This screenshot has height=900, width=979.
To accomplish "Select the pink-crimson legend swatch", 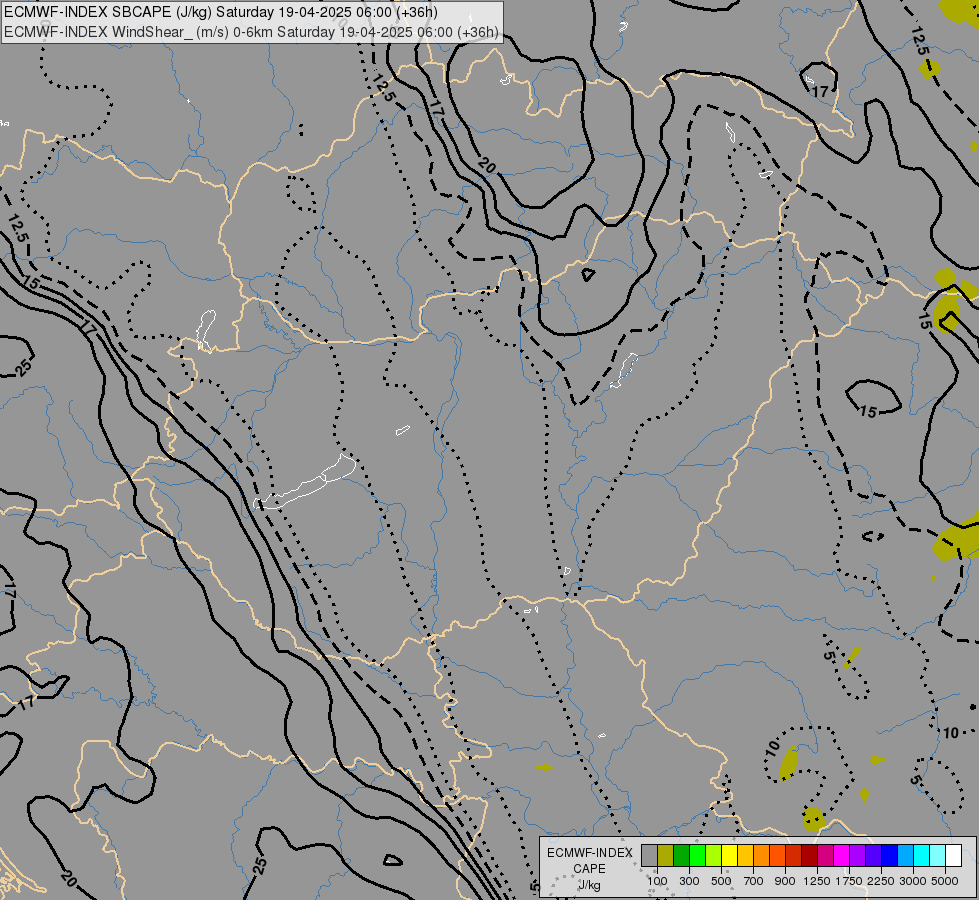I will click(x=825, y=855).
